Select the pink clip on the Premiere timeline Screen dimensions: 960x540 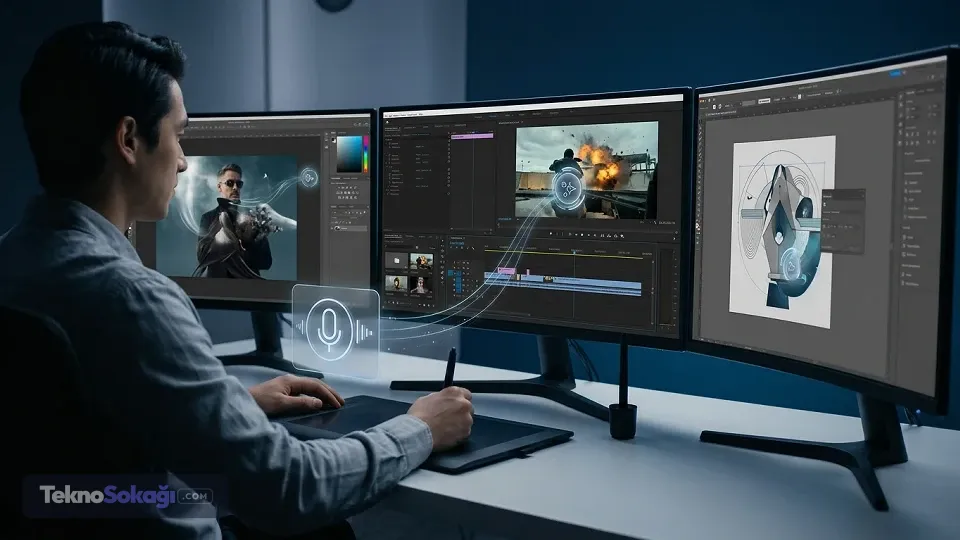pyautogui.click(x=506, y=271)
